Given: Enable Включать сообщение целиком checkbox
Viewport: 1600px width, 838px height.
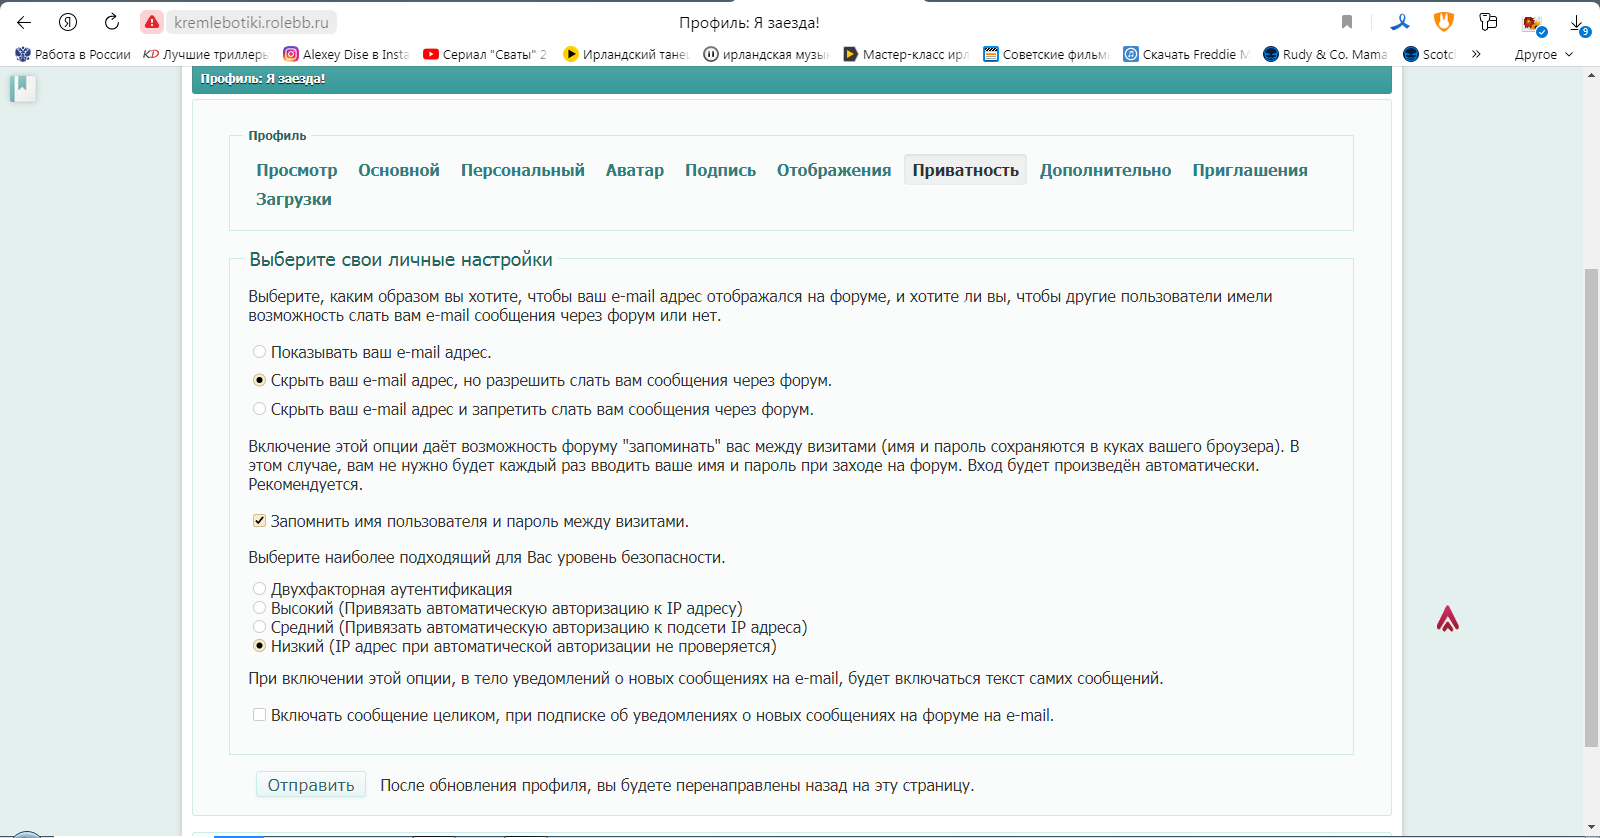Looking at the screenshot, I should (x=259, y=715).
